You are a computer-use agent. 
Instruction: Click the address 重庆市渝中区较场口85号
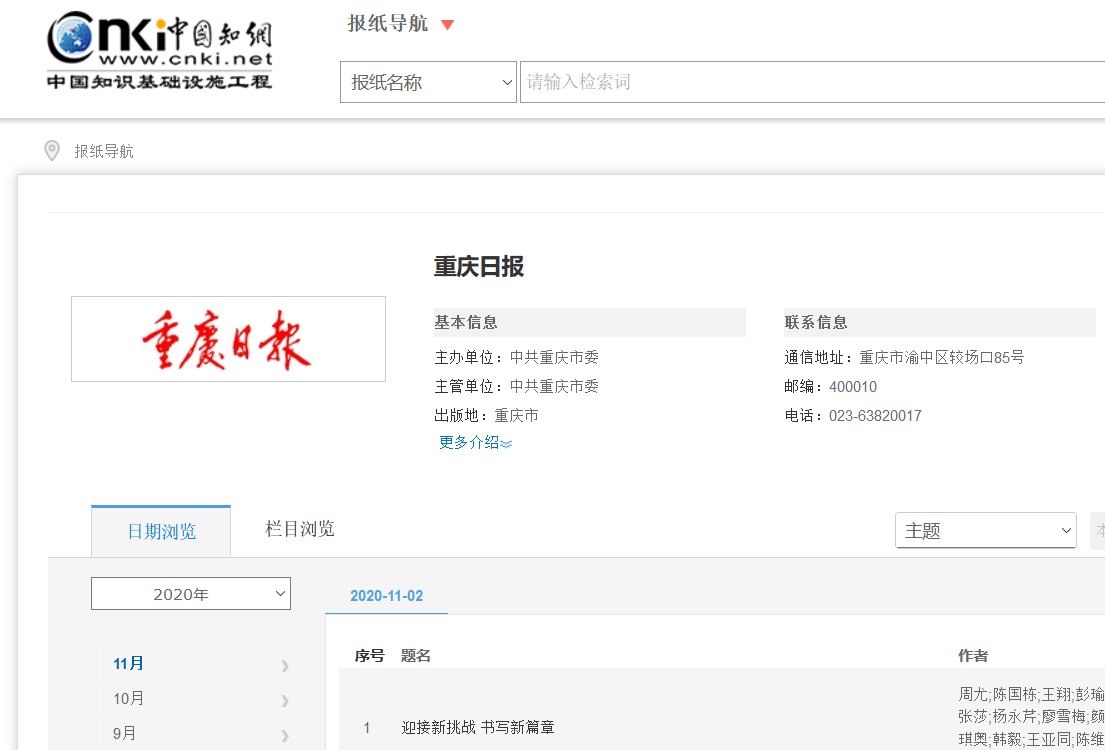(x=942, y=357)
